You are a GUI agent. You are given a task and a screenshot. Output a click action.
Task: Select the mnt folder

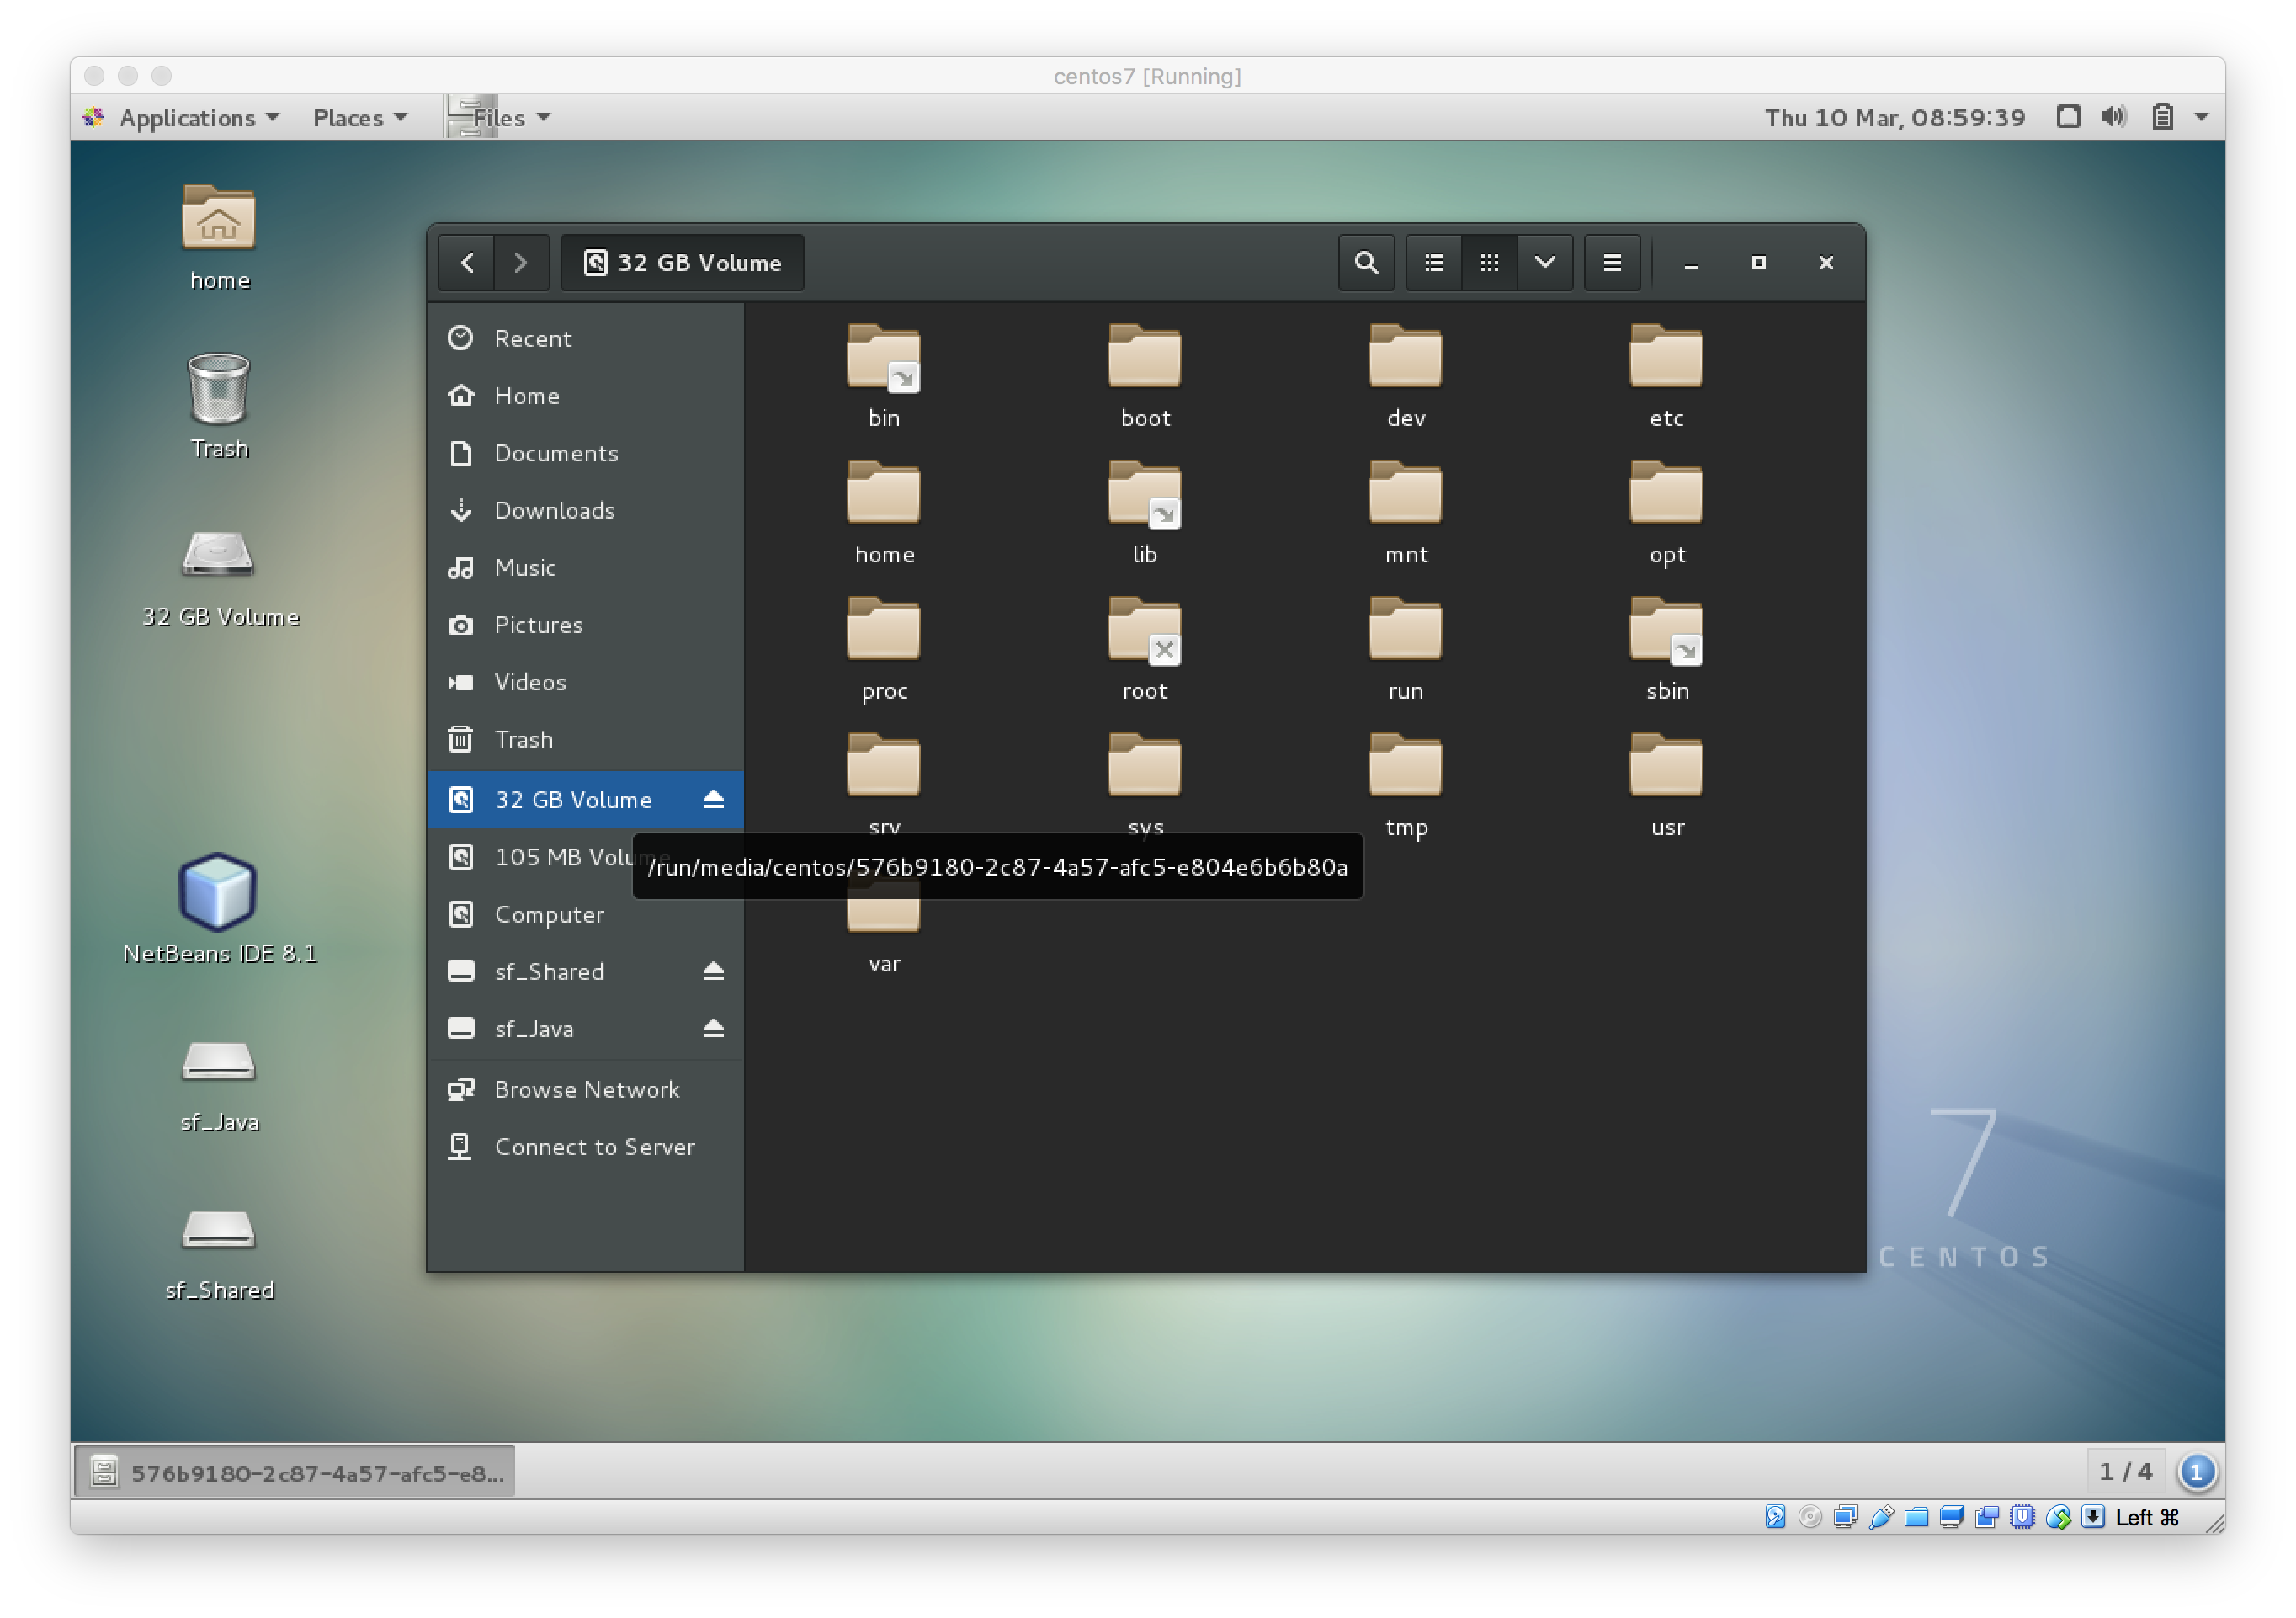pyautogui.click(x=1406, y=513)
